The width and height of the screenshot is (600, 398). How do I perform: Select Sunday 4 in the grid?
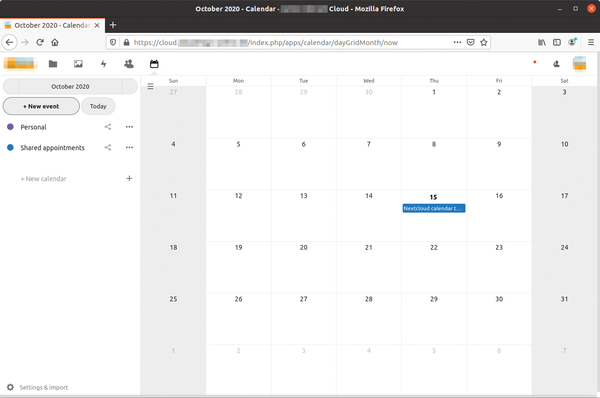[x=173, y=164]
